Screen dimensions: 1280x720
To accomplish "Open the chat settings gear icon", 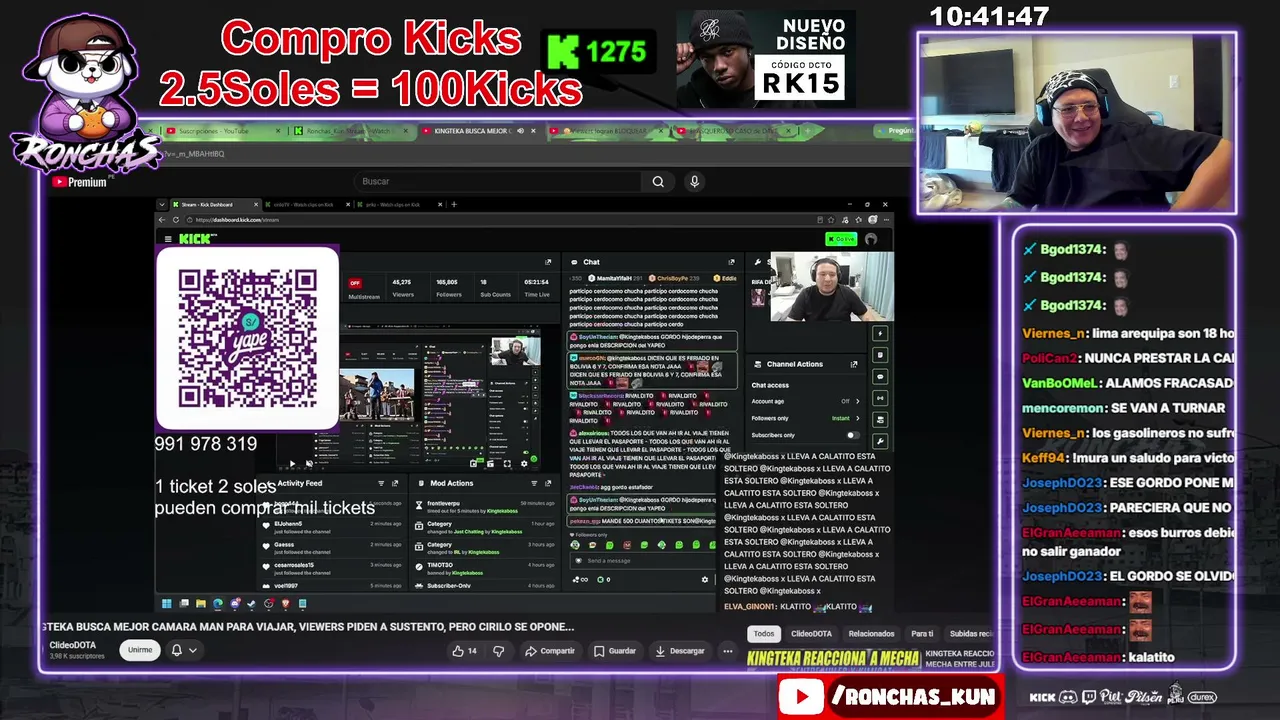I will 705,579.
